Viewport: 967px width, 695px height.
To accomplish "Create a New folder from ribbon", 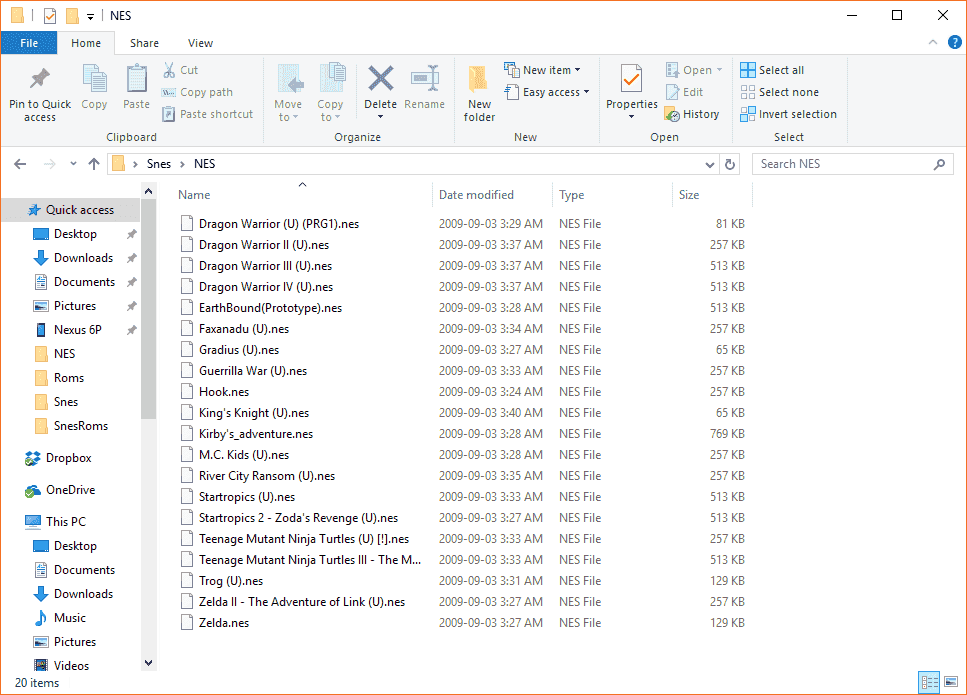I will [x=479, y=94].
